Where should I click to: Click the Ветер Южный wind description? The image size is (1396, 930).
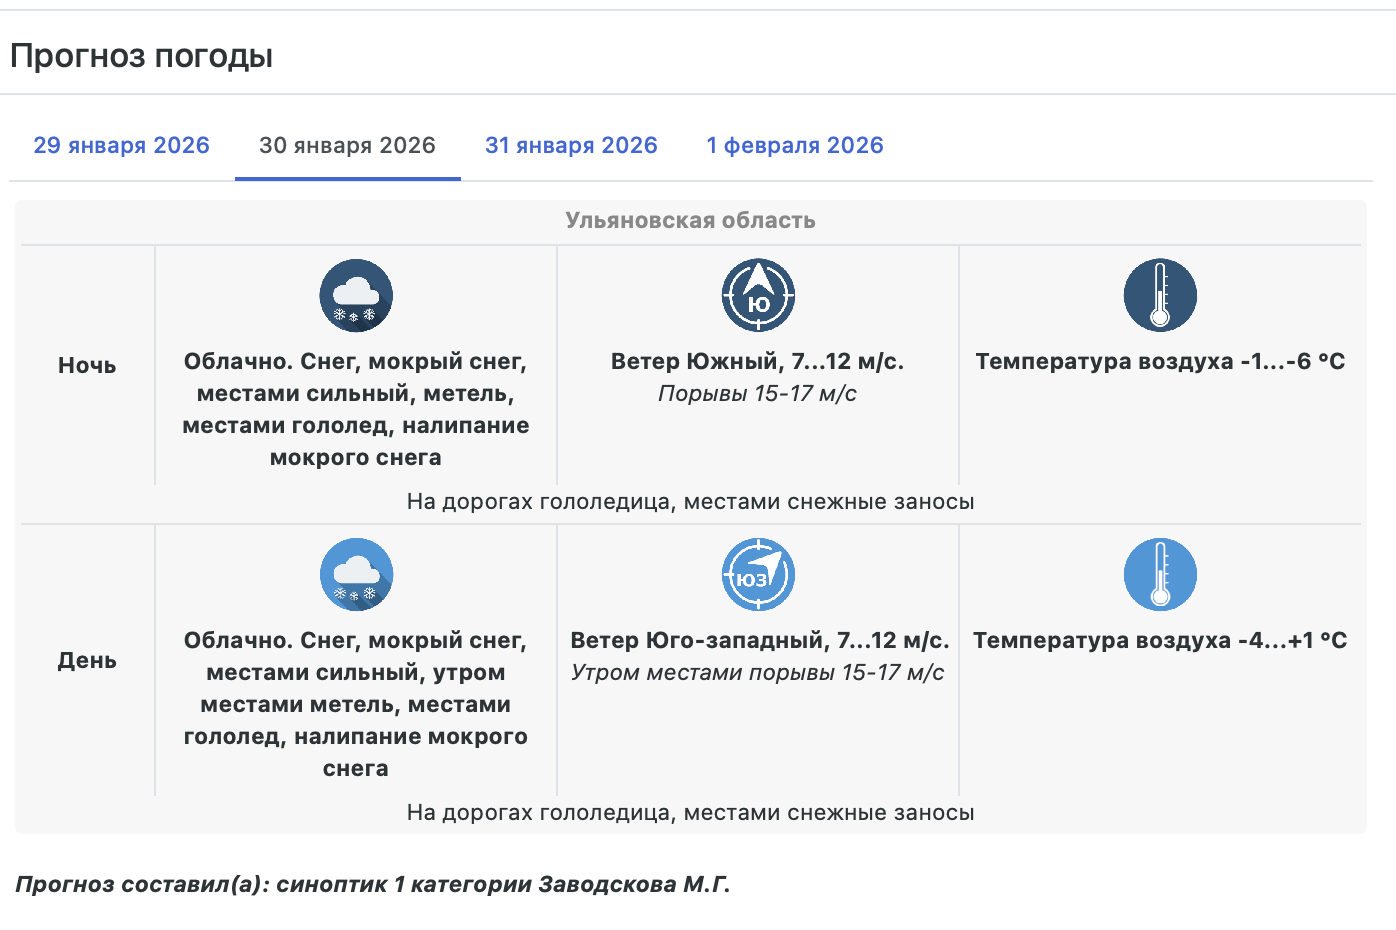click(x=757, y=362)
